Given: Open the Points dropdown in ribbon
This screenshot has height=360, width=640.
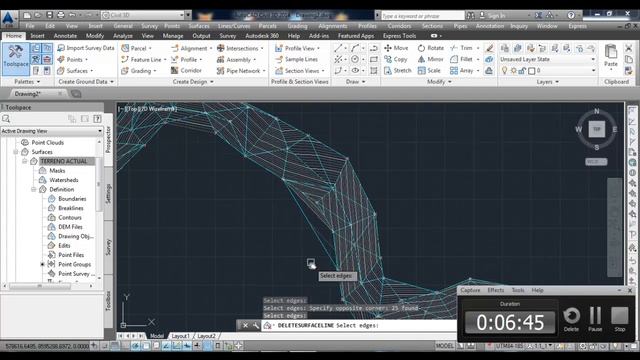Looking at the screenshot, I should coord(73,60).
